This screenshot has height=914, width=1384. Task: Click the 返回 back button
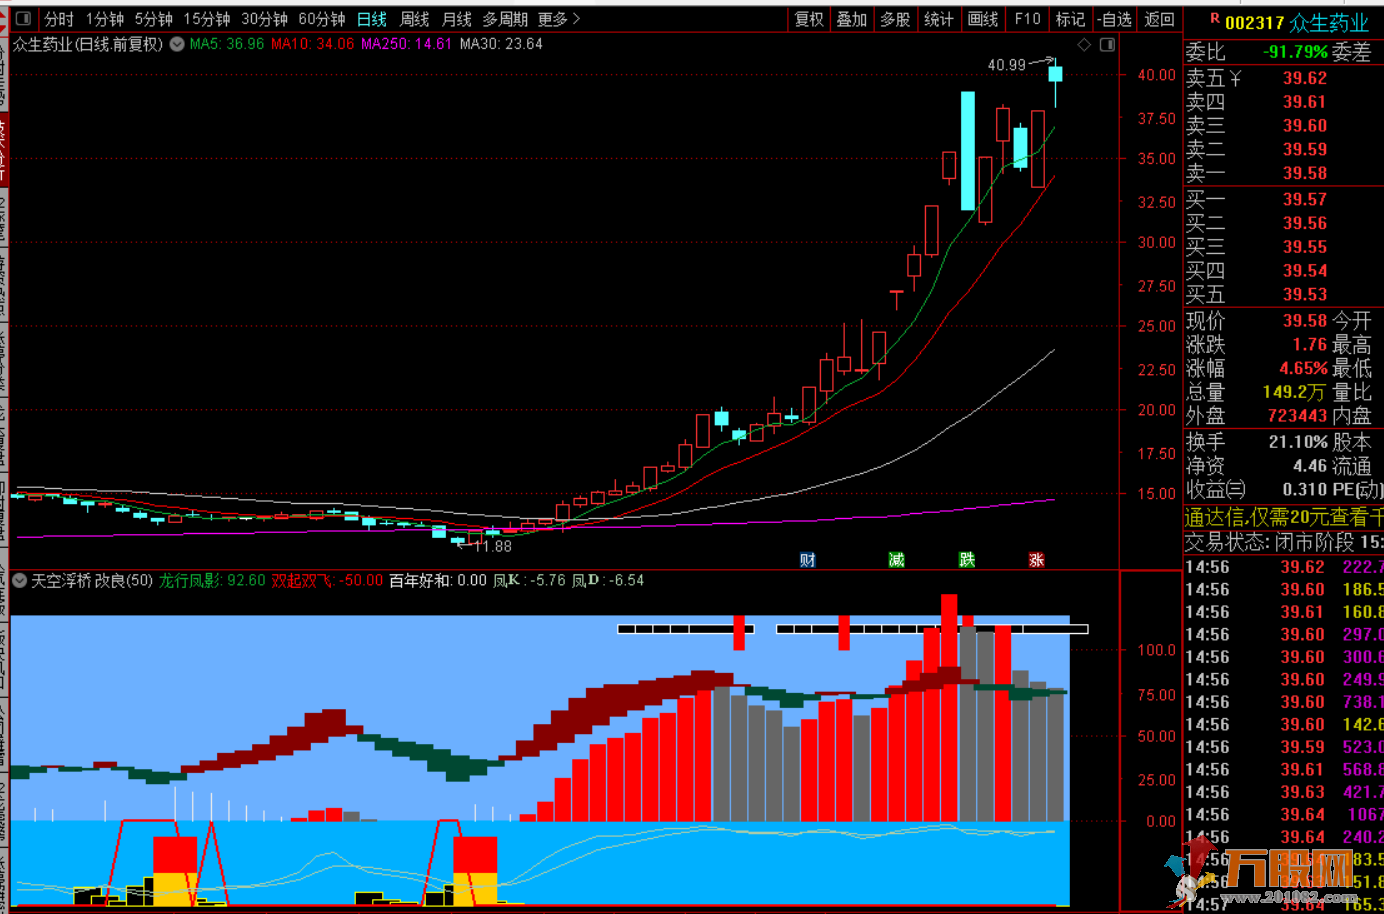pos(1159,19)
